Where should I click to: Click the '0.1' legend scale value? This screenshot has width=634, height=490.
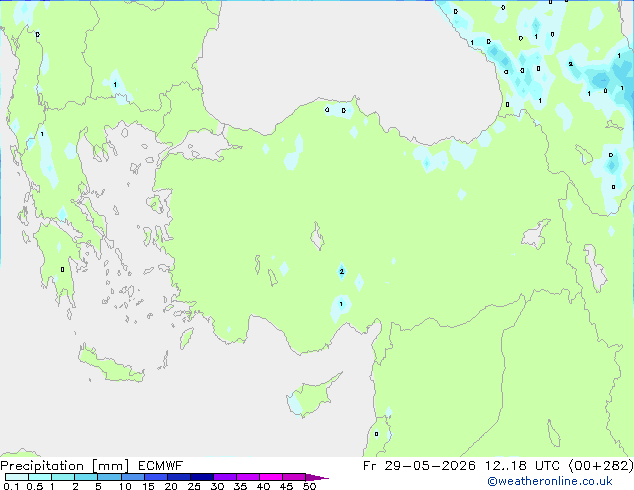point(11,486)
